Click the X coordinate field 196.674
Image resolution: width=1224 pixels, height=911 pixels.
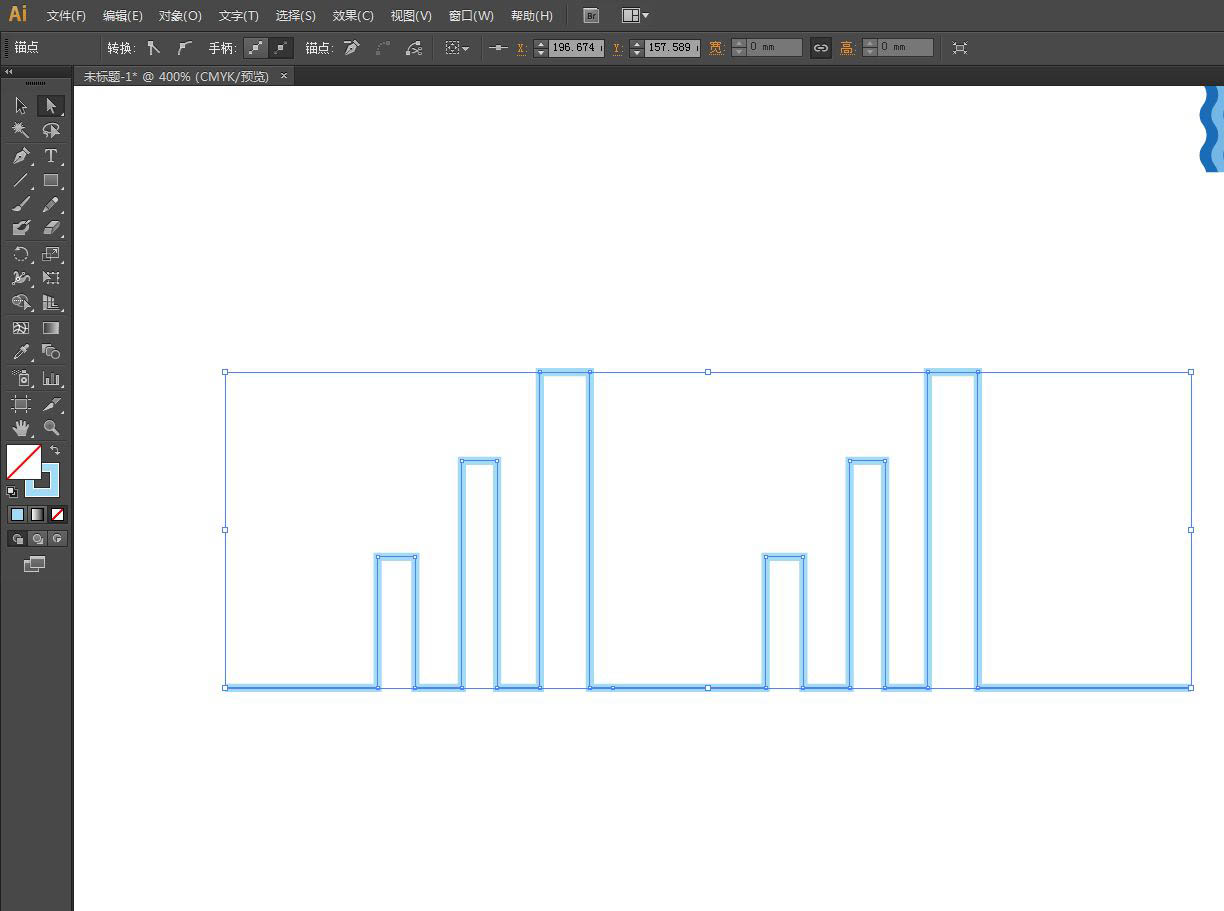(x=576, y=48)
